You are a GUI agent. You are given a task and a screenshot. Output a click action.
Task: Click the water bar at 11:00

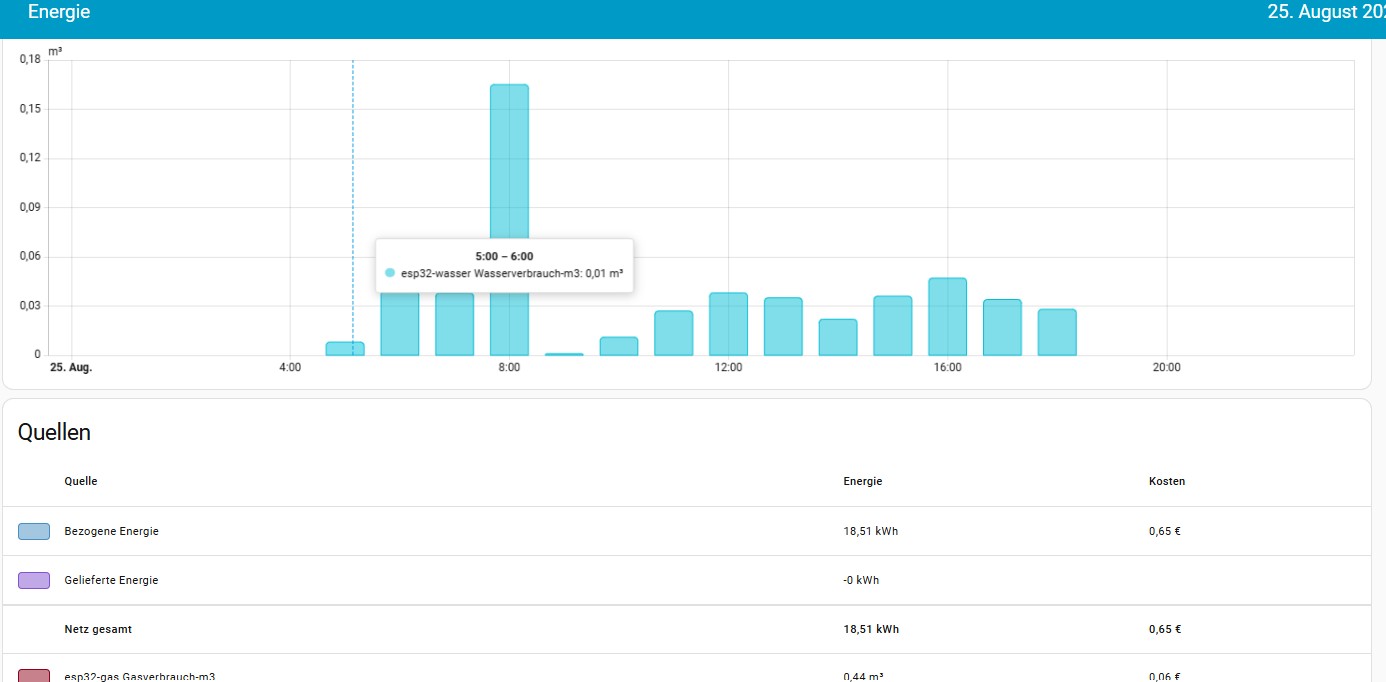click(x=674, y=333)
